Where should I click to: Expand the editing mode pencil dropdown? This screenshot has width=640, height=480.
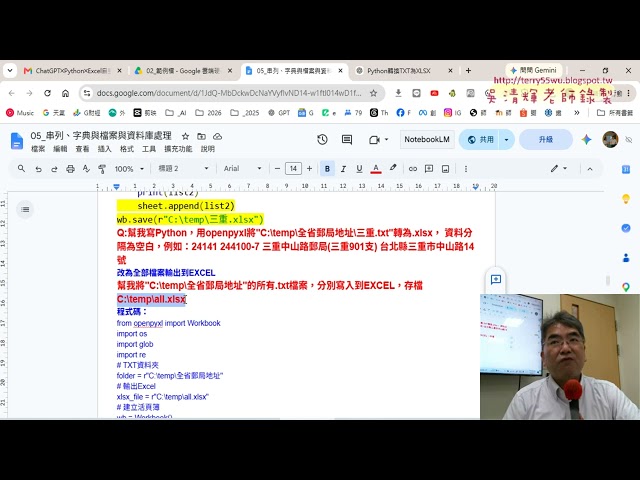click(x=559, y=169)
